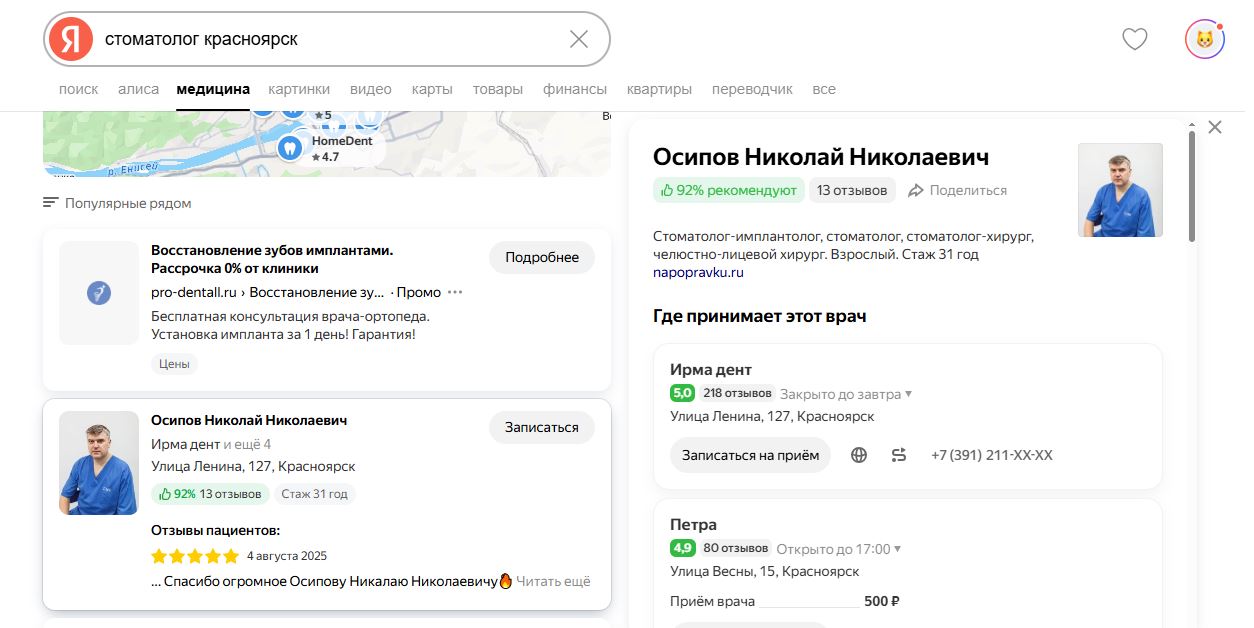
Task: Open favorites via heart icon
Action: click(x=1134, y=39)
